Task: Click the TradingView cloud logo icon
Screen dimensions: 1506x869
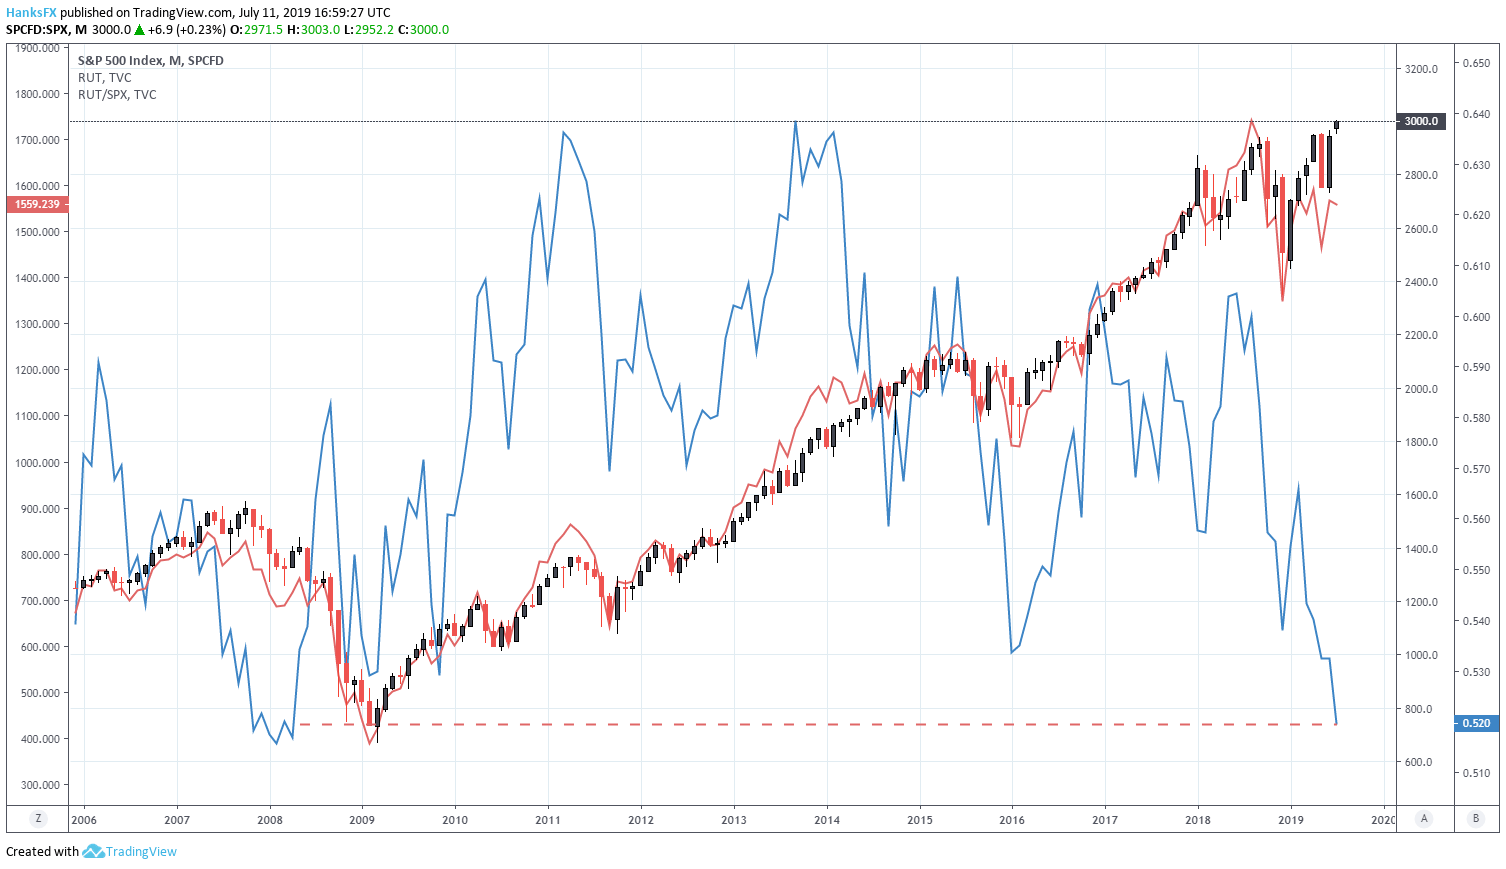Action: pos(93,851)
